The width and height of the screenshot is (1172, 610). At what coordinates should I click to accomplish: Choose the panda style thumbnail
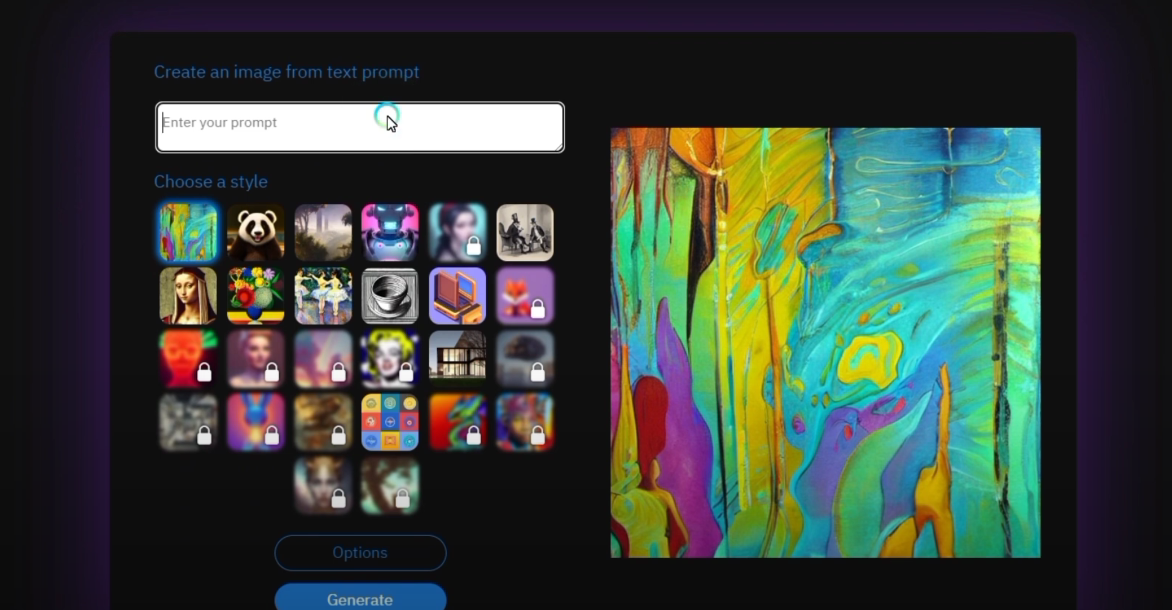(256, 232)
